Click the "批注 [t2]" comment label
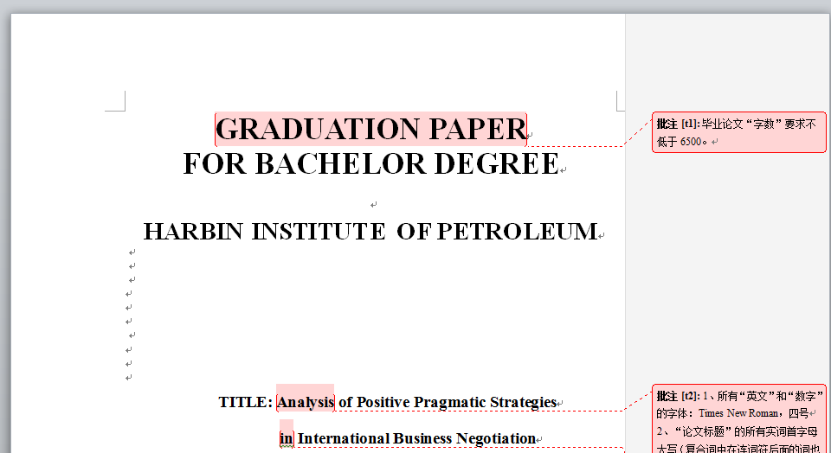Viewport: 831px width, 454px height. pos(677,395)
